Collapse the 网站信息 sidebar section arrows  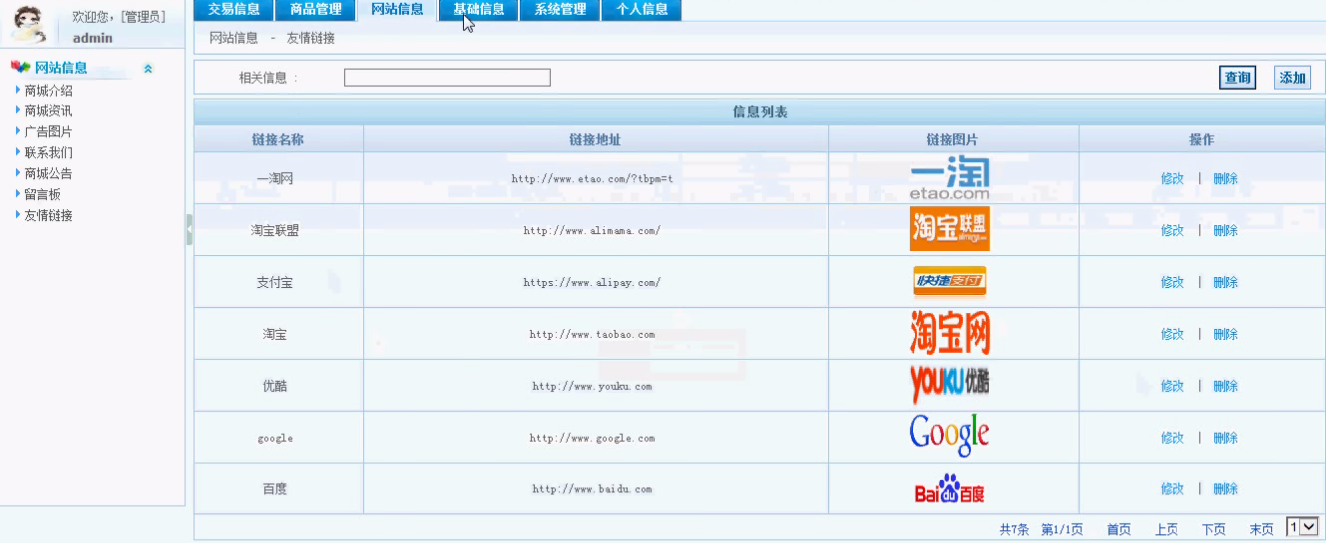click(x=148, y=68)
